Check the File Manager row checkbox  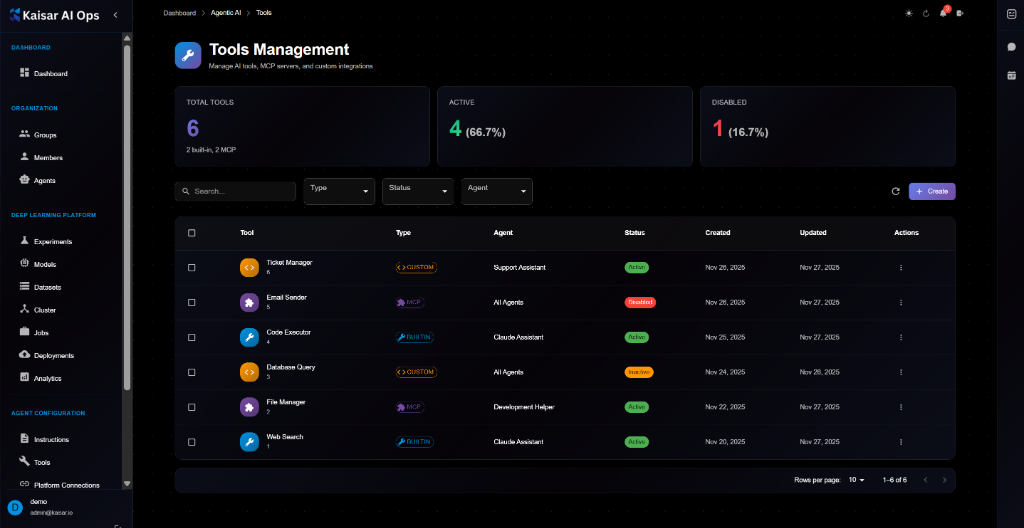point(191,407)
